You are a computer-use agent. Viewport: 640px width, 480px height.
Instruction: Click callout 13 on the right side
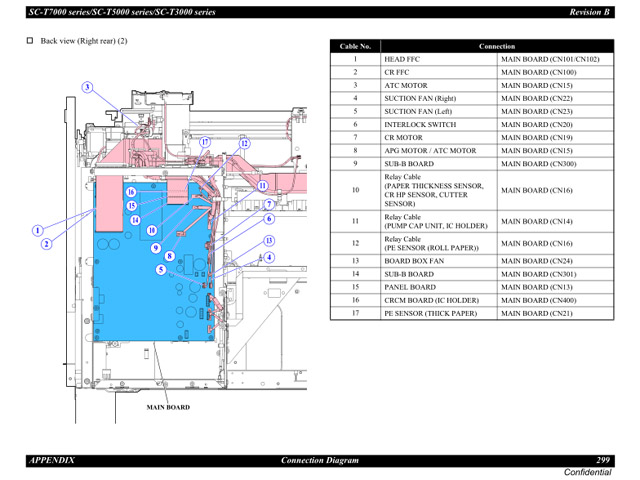point(269,241)
